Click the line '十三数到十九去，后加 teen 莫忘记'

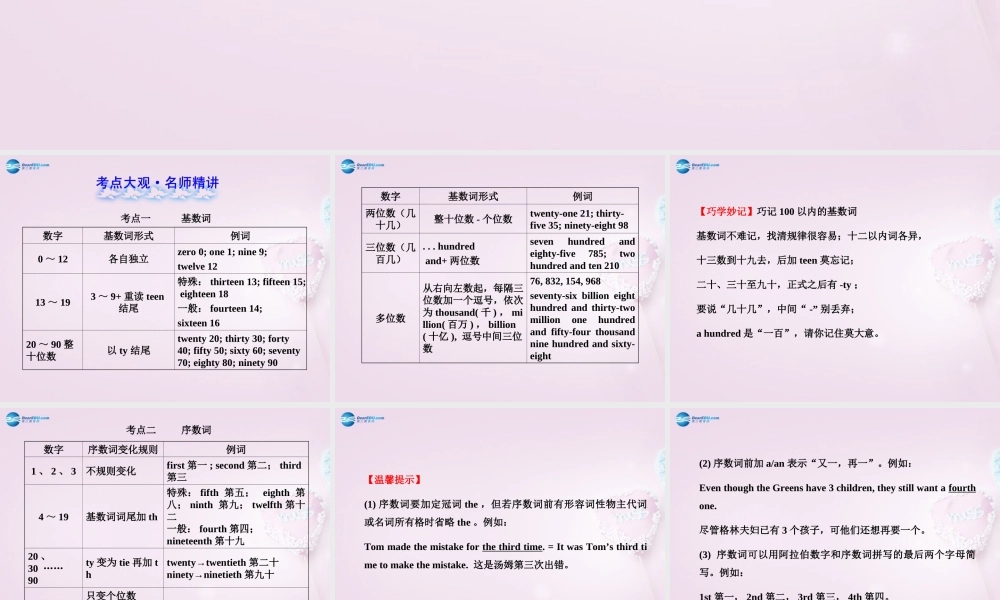775,260
